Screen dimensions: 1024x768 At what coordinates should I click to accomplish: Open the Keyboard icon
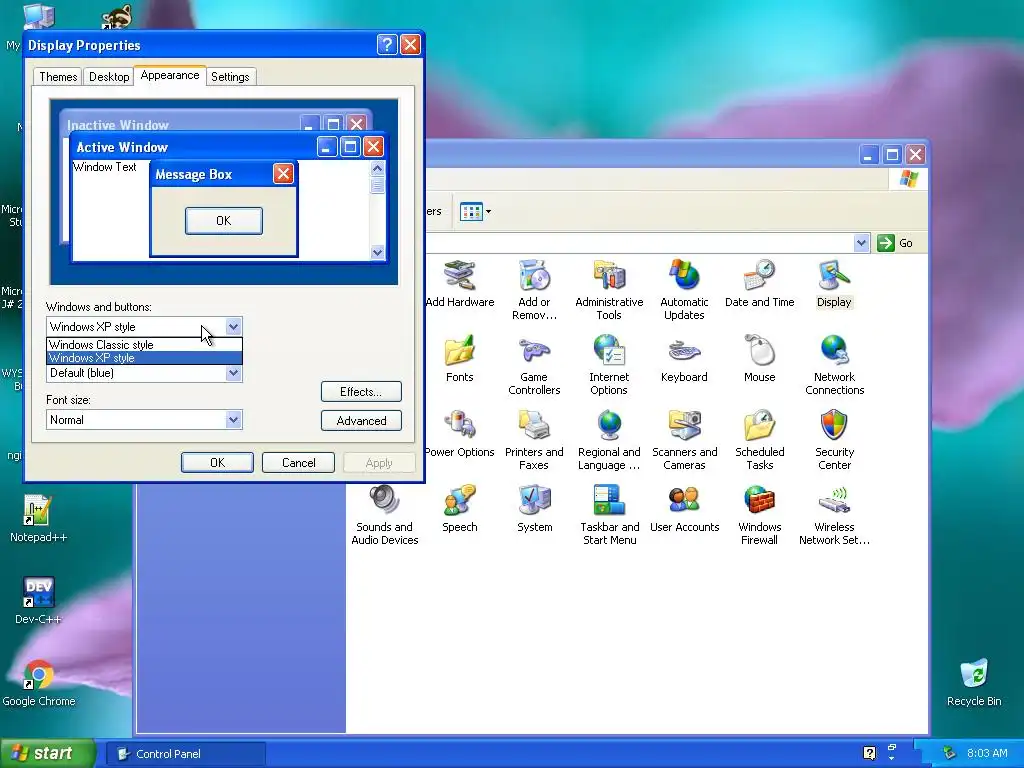pos(684,359)
